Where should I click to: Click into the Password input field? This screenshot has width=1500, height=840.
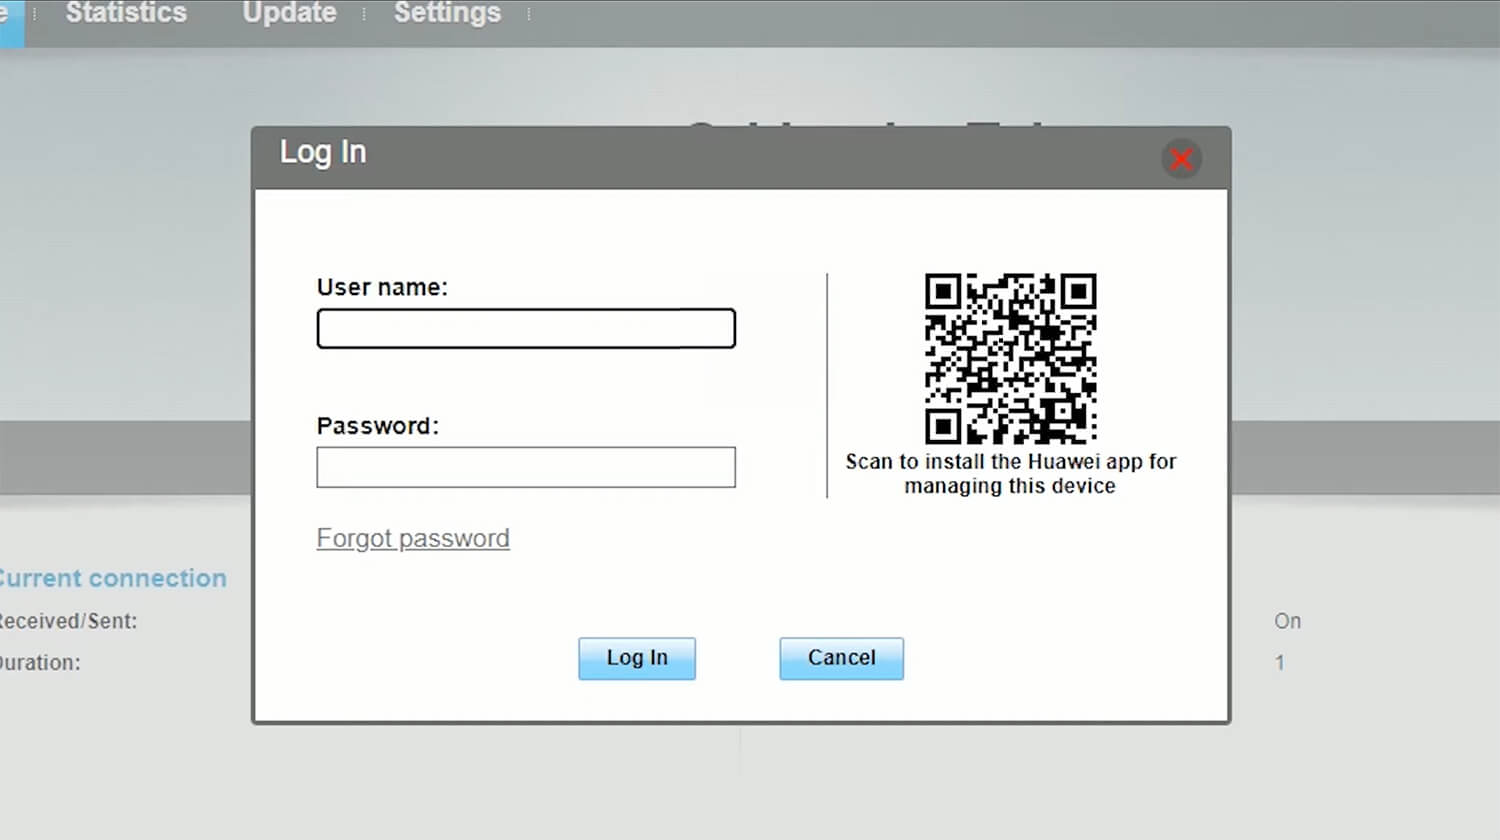coord(526,467)
